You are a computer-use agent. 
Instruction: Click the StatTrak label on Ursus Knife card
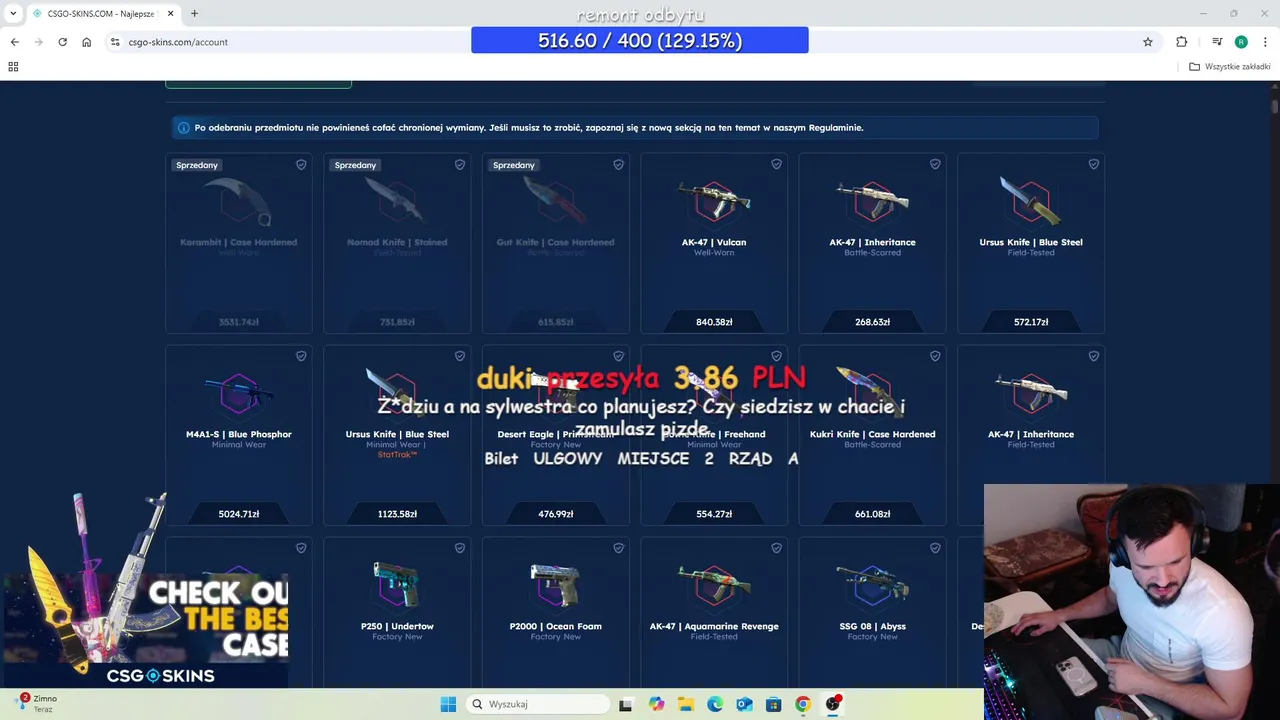(397, 454)
